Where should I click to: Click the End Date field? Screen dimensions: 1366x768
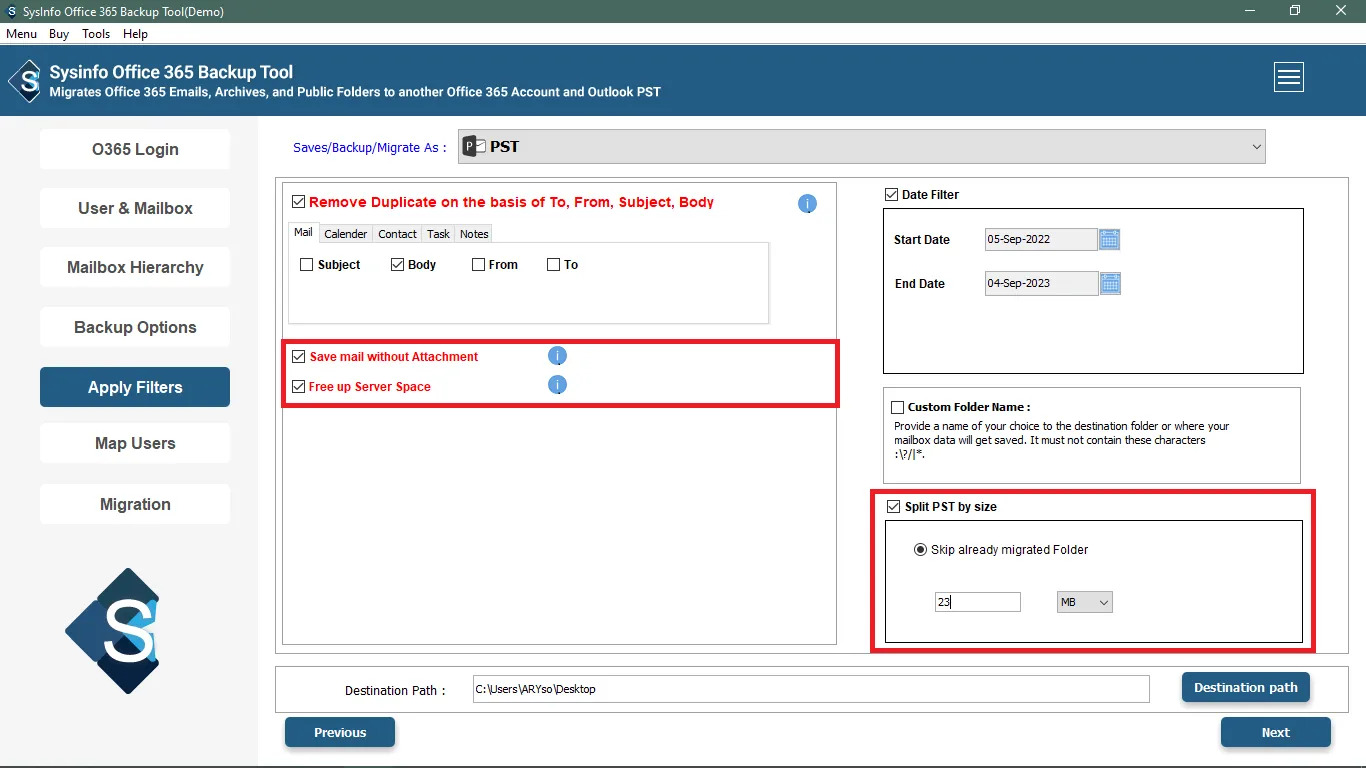pyautogui.click(x=1041, y=283)
